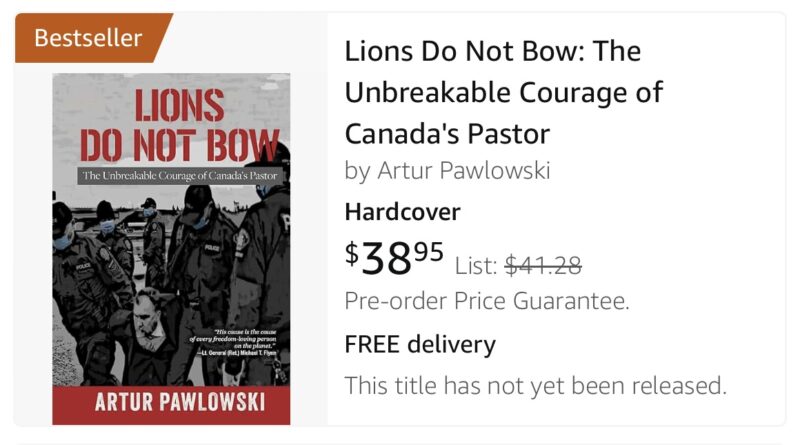The height and width of the screenshot is (445, 800).
Task: Click the red title text on the cover
Action: point(180,125)
